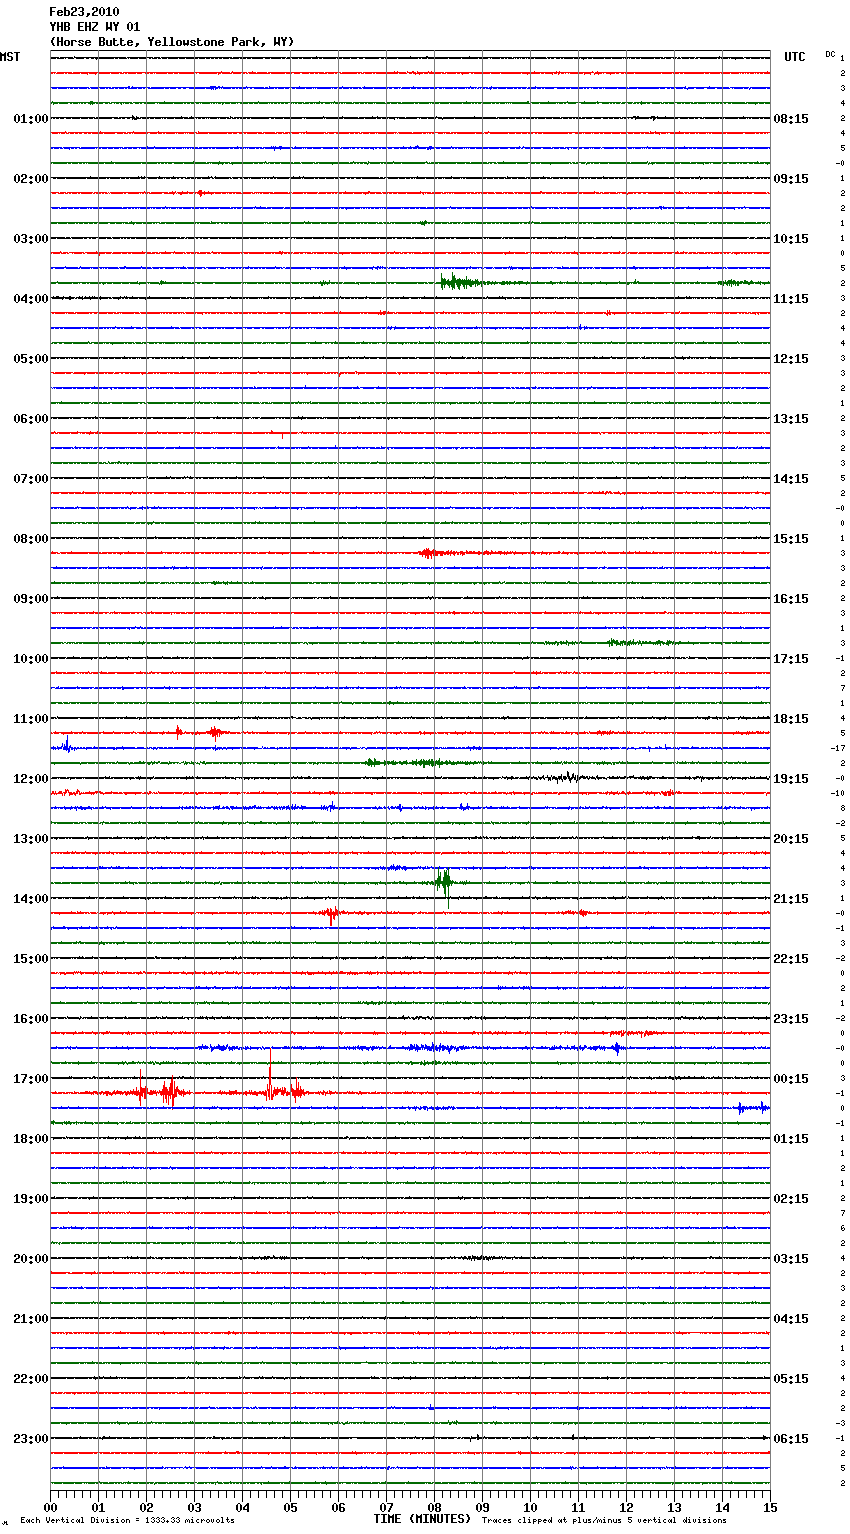Click the -17 DC offset value

point(837,748)
